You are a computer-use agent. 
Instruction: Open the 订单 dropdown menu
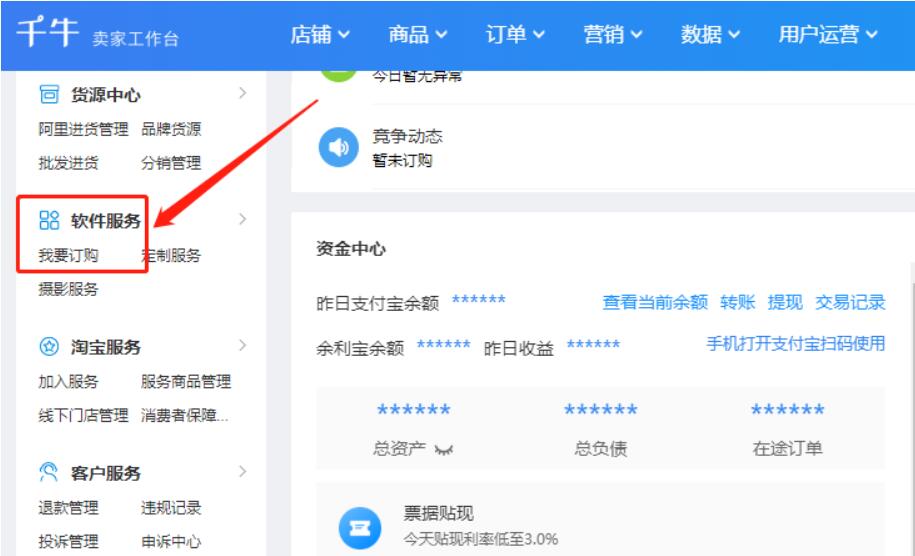515,34
